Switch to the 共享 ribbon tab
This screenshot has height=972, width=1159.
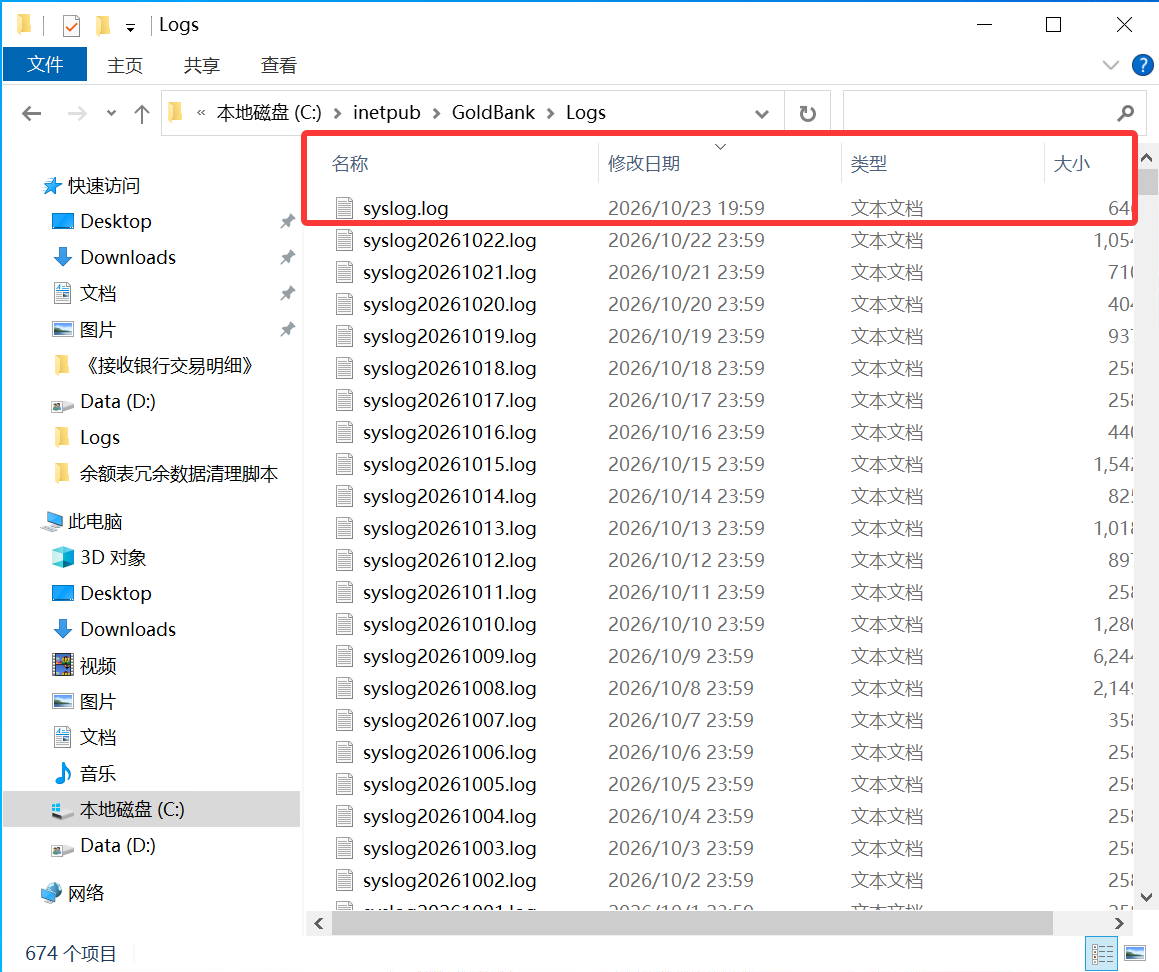tap(202, 65)
